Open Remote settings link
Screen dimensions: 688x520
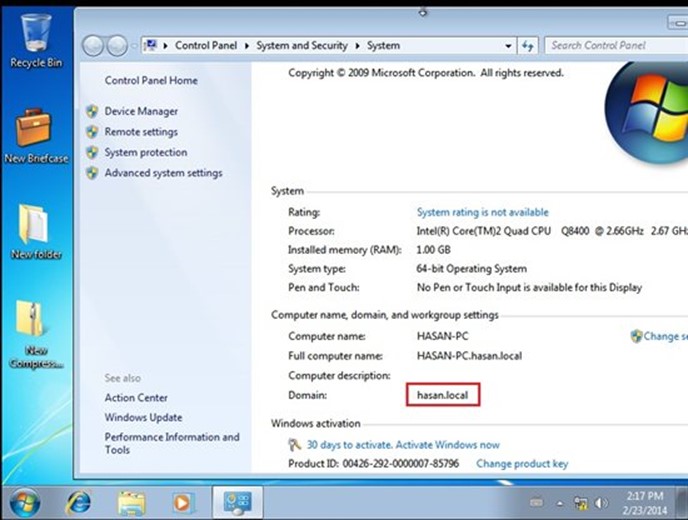point(141,132)
